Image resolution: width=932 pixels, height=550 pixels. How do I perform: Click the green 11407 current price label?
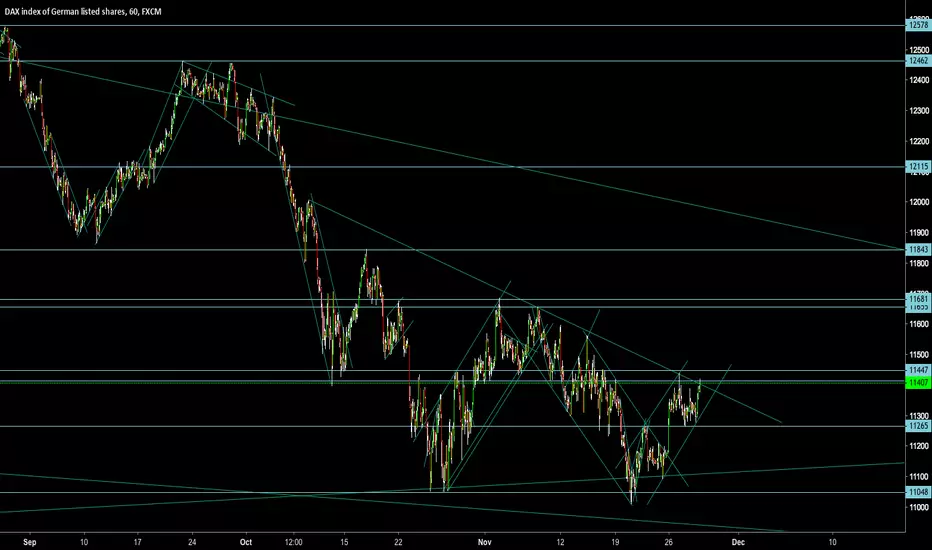[918, 382]
